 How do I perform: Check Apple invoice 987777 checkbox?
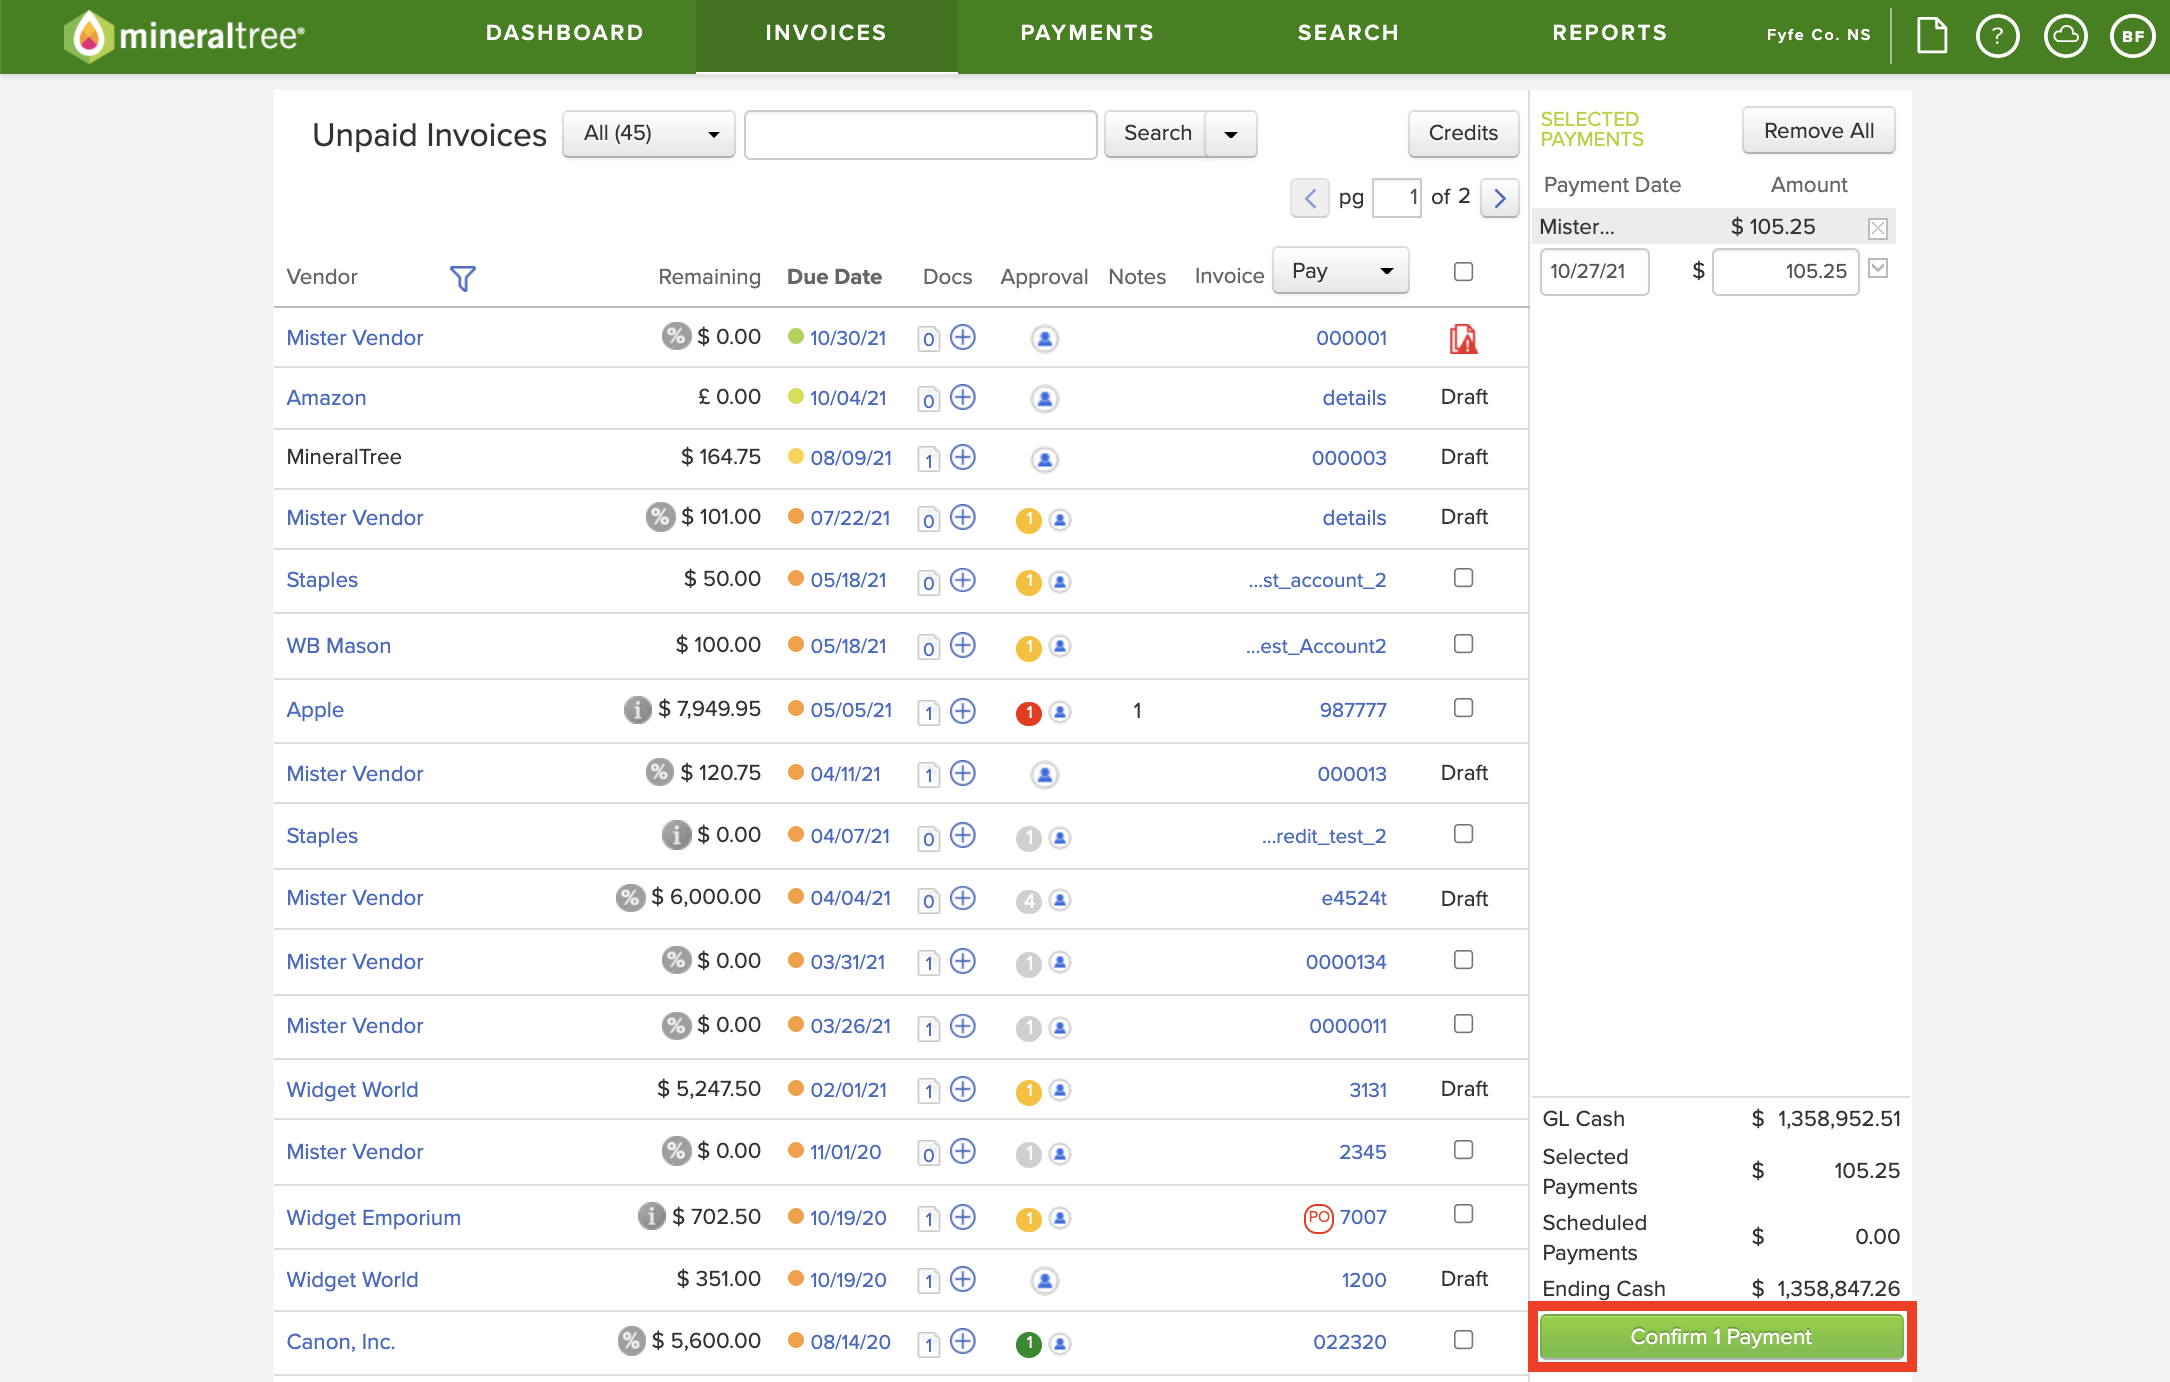pyautogui.click(x=1464, y=708)
